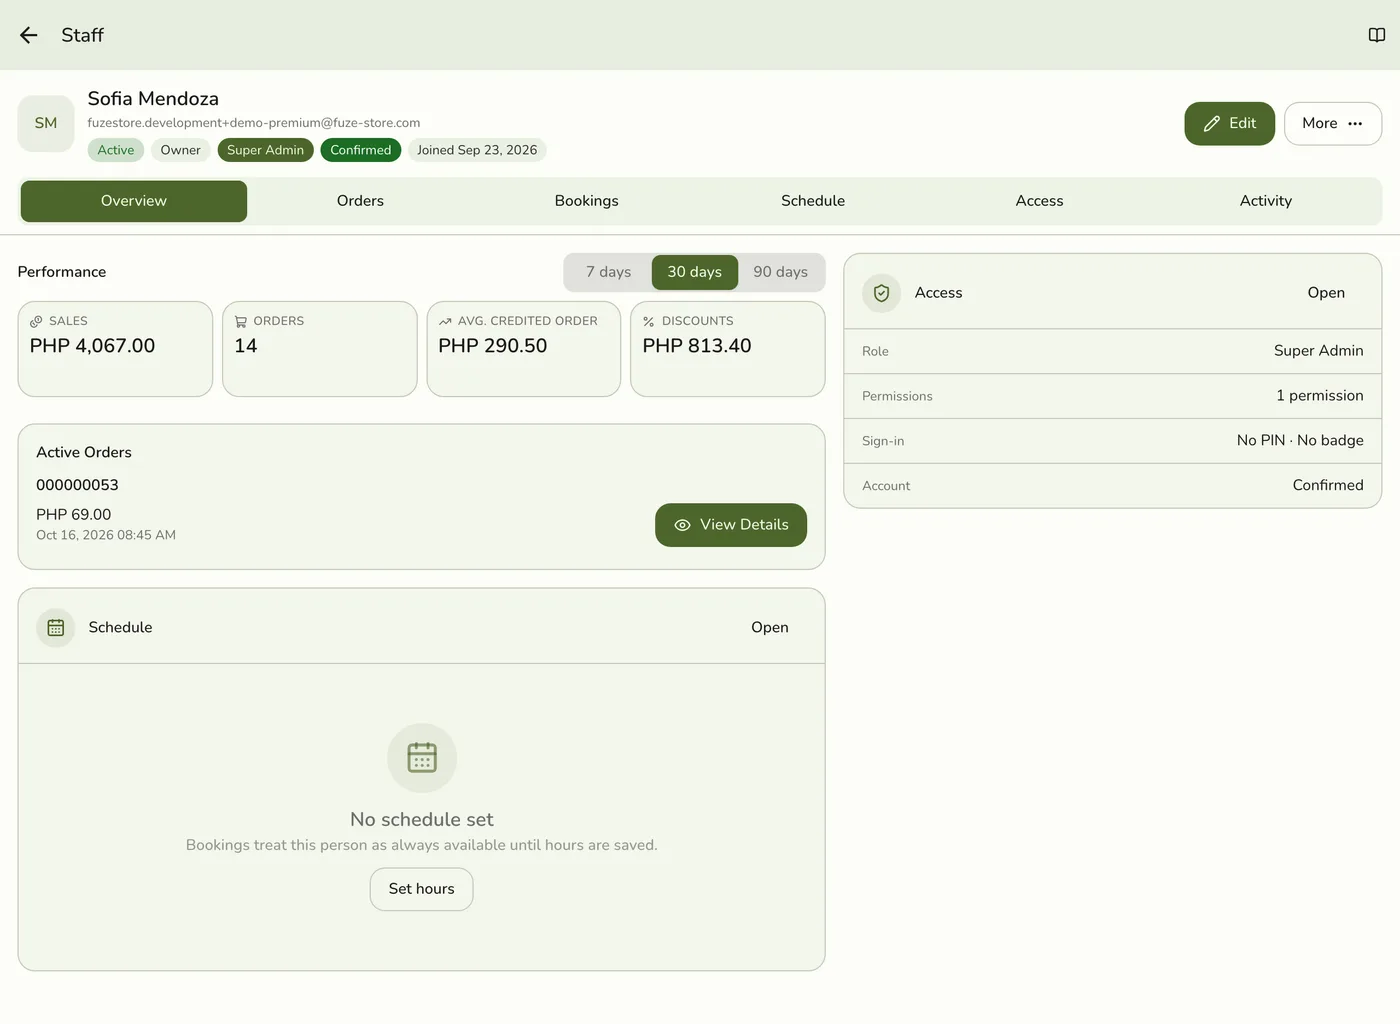This screenshot has width=1400, height=1024.
Task: Click the Sales card link icon
Action: pos(36,321)
